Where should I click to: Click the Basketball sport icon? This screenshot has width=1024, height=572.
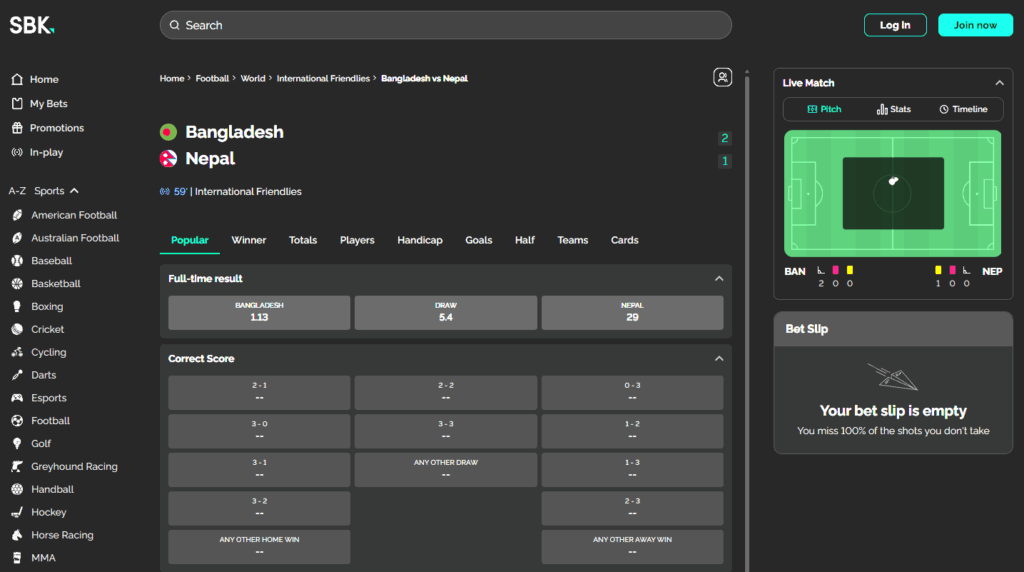pos(17,283)
